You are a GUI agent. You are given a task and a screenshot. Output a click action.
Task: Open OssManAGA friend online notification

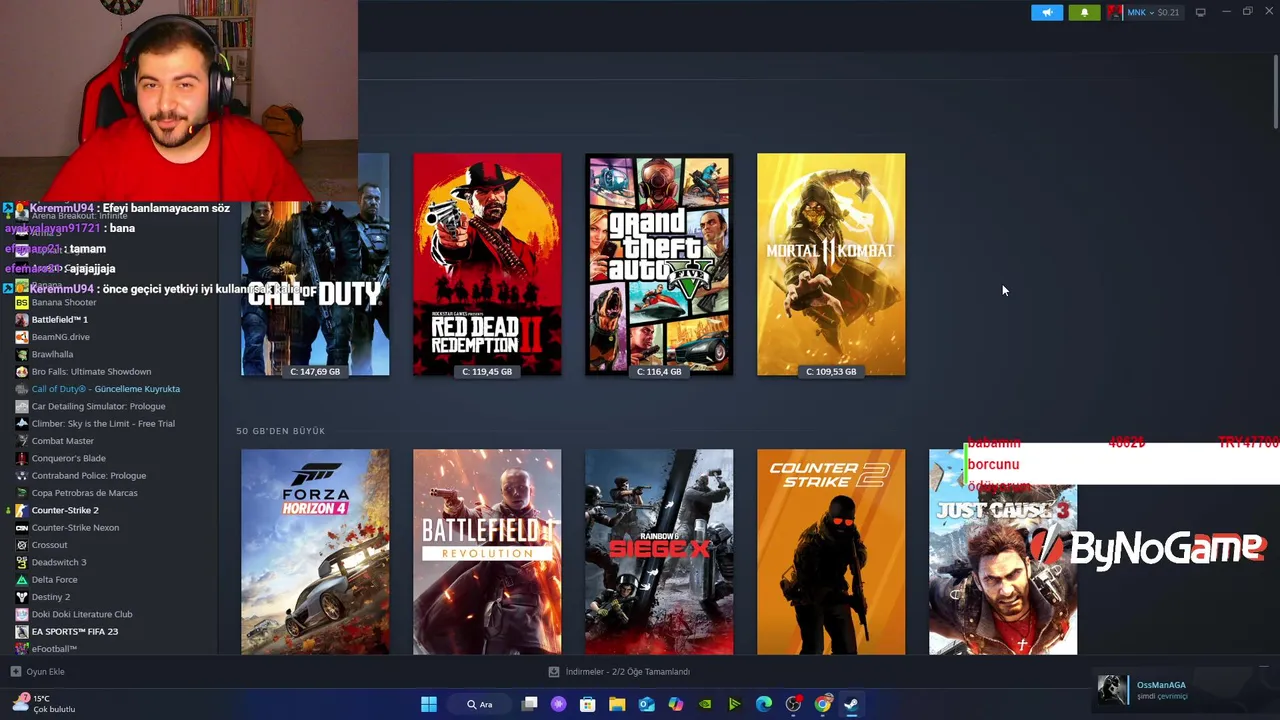click(x=1183, y=690)
